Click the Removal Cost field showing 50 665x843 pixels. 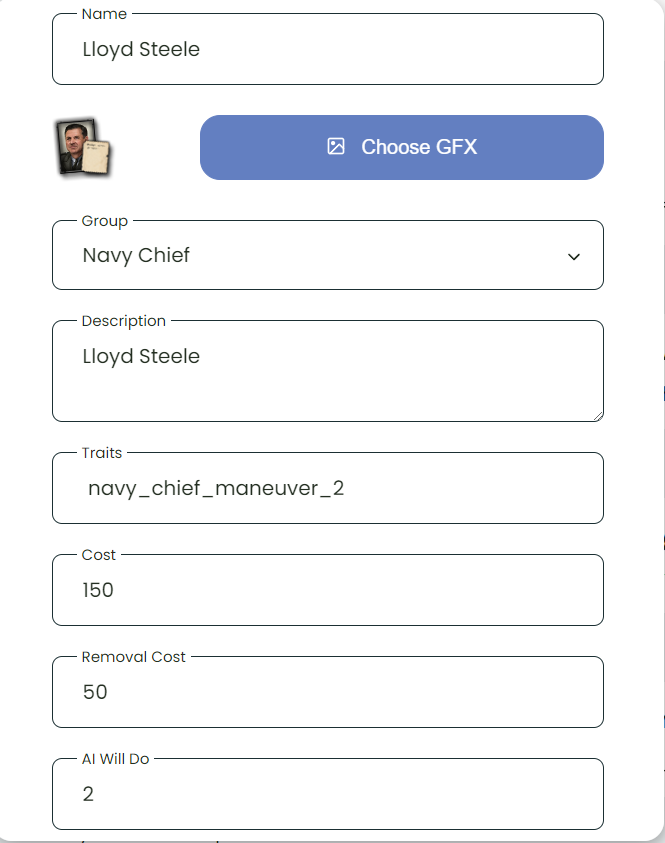pyautogui.click(x=328, y=692)
